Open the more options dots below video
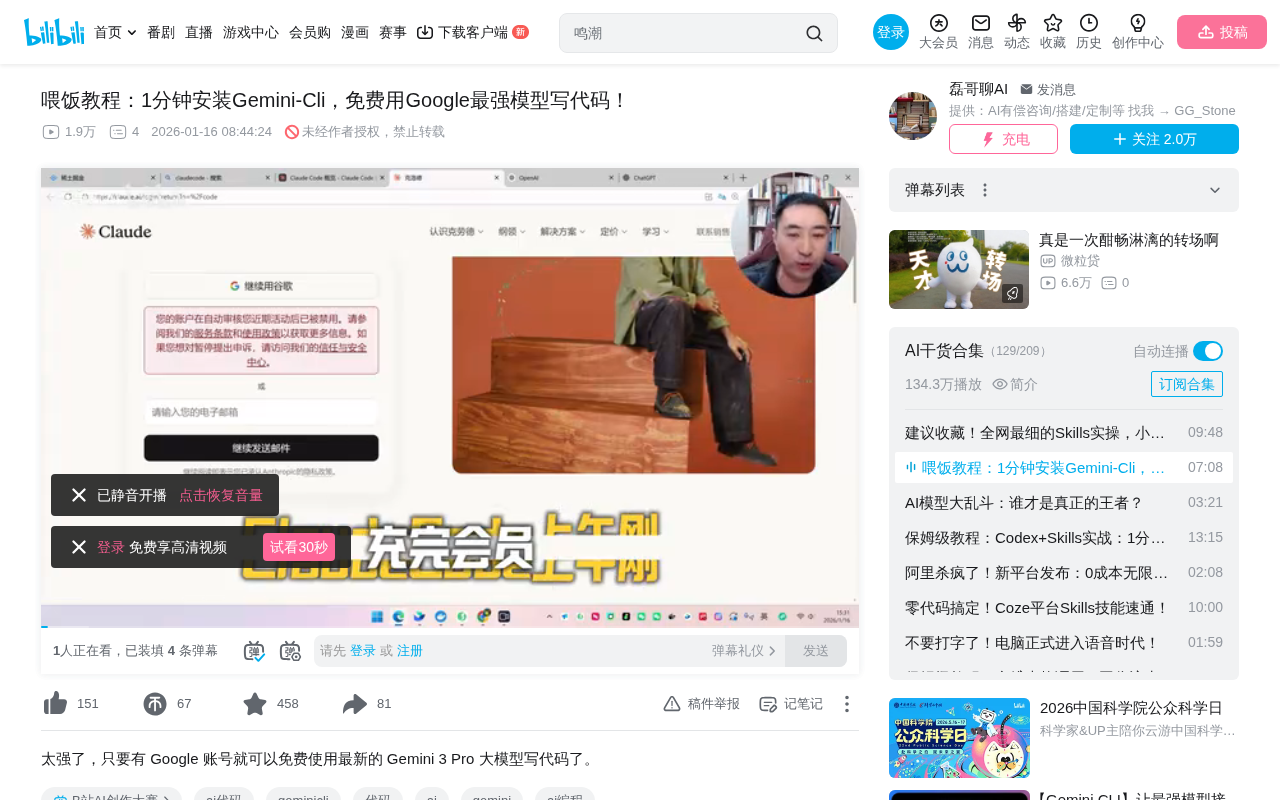 [x=846, y=704]
